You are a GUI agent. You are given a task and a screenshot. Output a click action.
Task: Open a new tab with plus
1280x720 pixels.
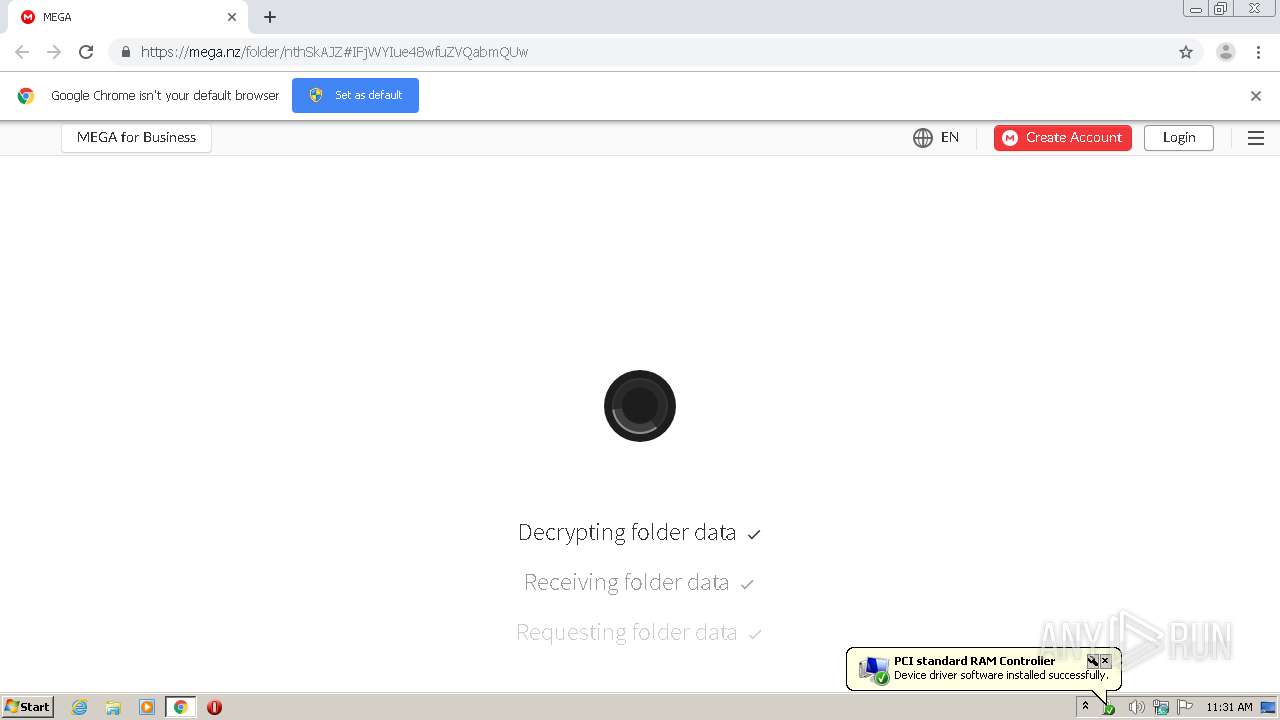click(270, 17)
